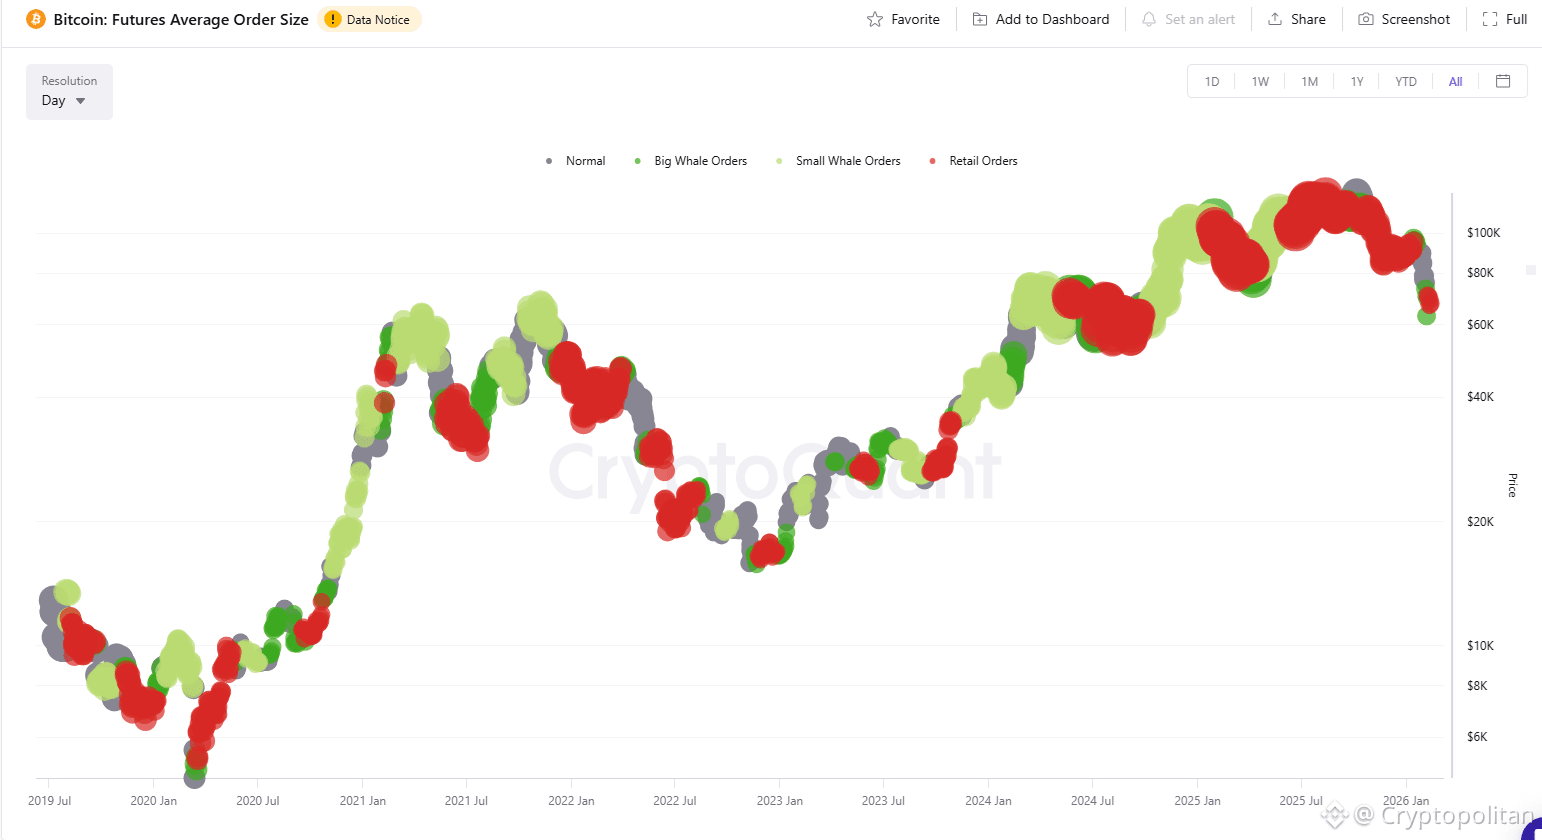Image resolution: width=1542 pixels, height=840 pixels.
Task: Toggle the Small Whale Orders series
Action: [838, 160]
